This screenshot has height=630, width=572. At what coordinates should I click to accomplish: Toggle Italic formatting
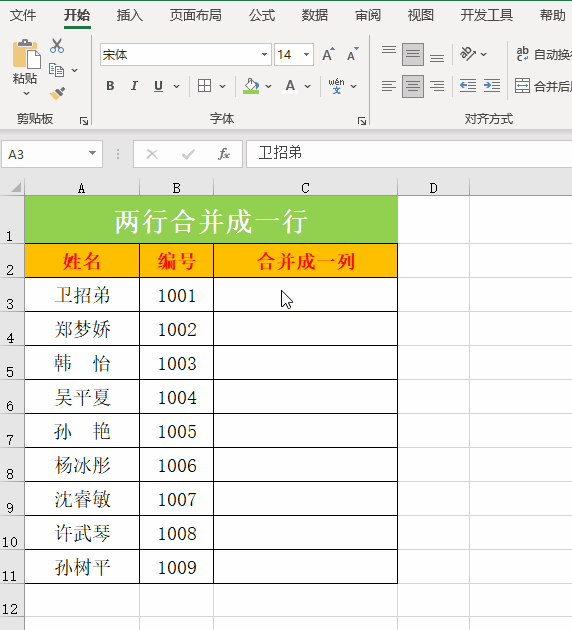coord(134,86)
